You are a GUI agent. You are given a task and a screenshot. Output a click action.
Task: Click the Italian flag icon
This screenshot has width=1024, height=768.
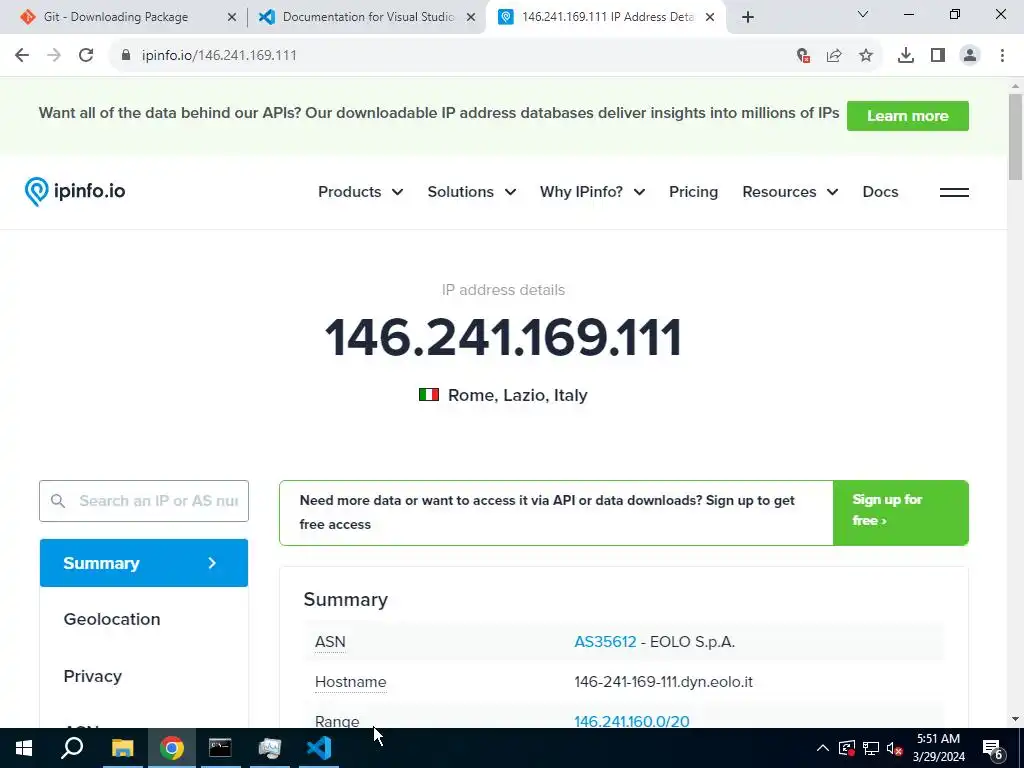[428, 394]
